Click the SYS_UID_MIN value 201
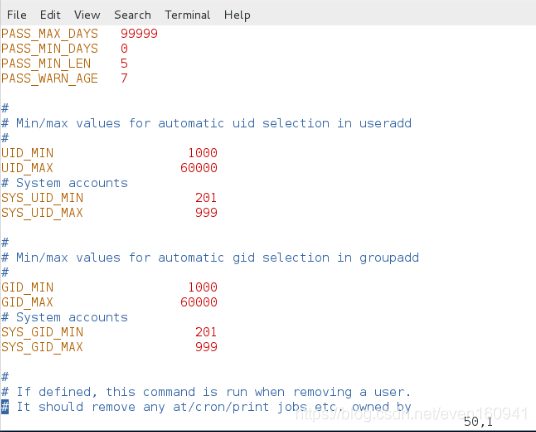Screen dimensions: 536x432 point(206,198)
